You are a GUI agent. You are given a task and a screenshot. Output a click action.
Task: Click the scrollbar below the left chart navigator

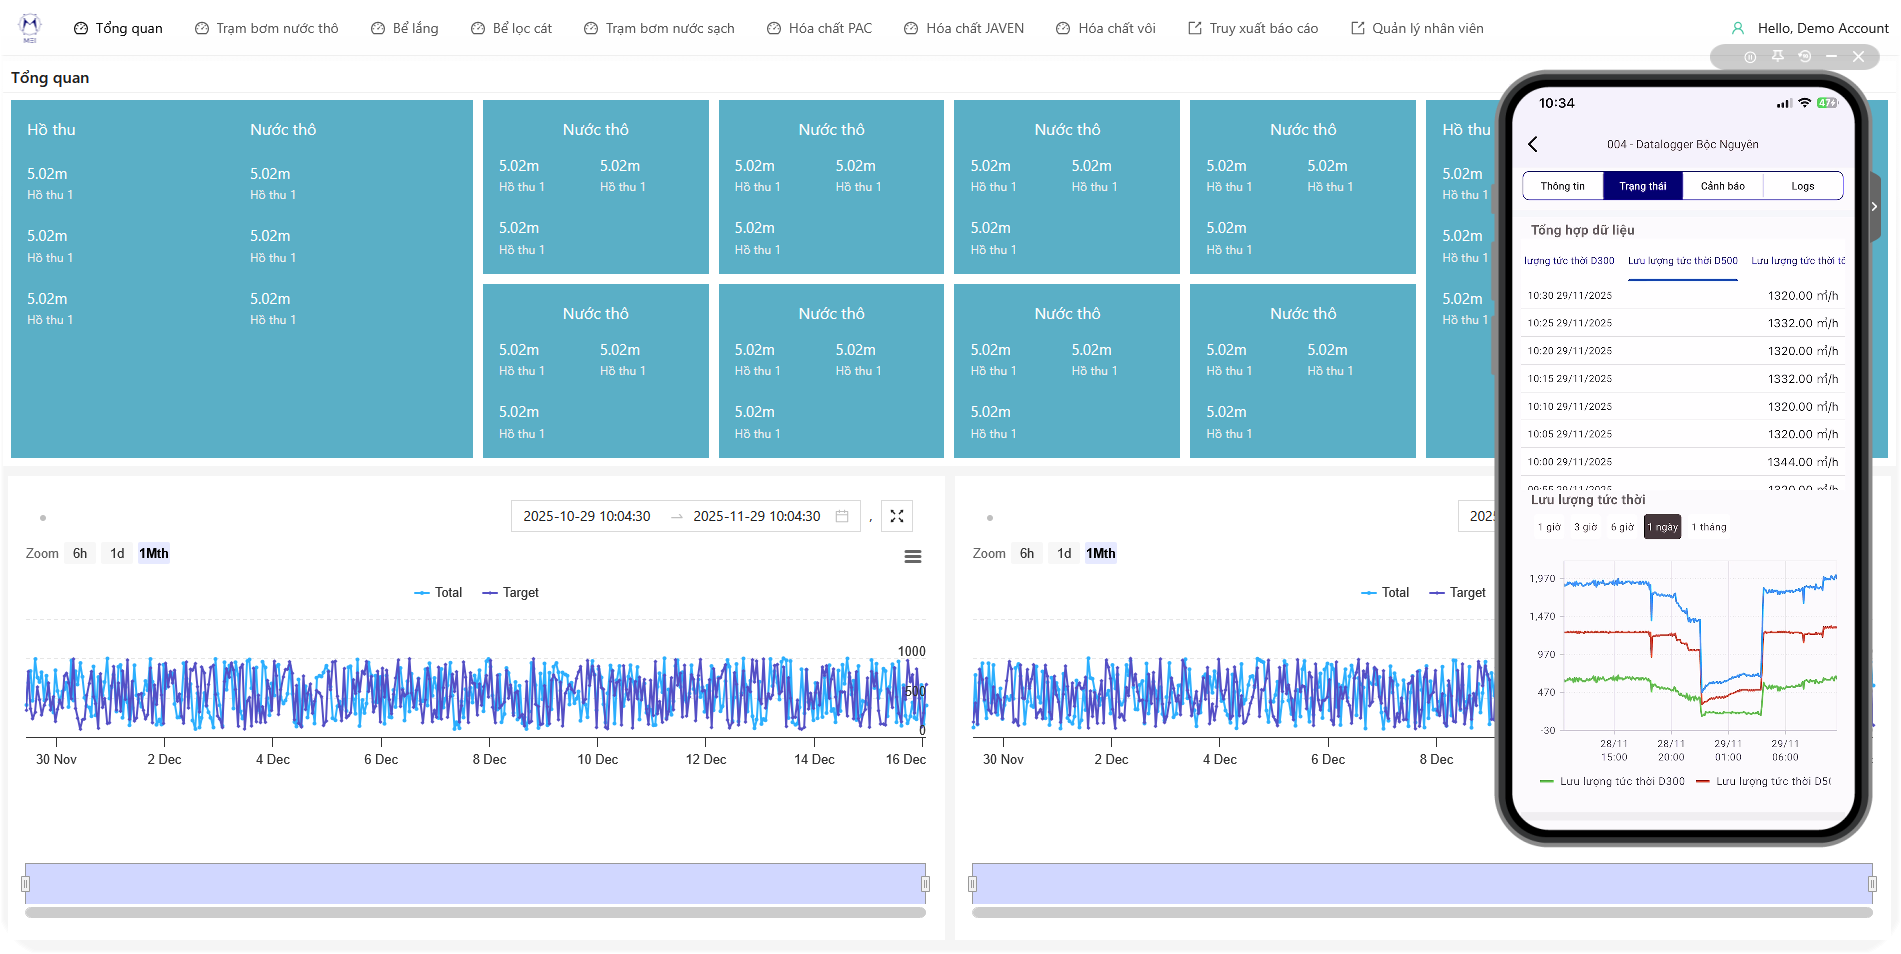pos(475,912)
